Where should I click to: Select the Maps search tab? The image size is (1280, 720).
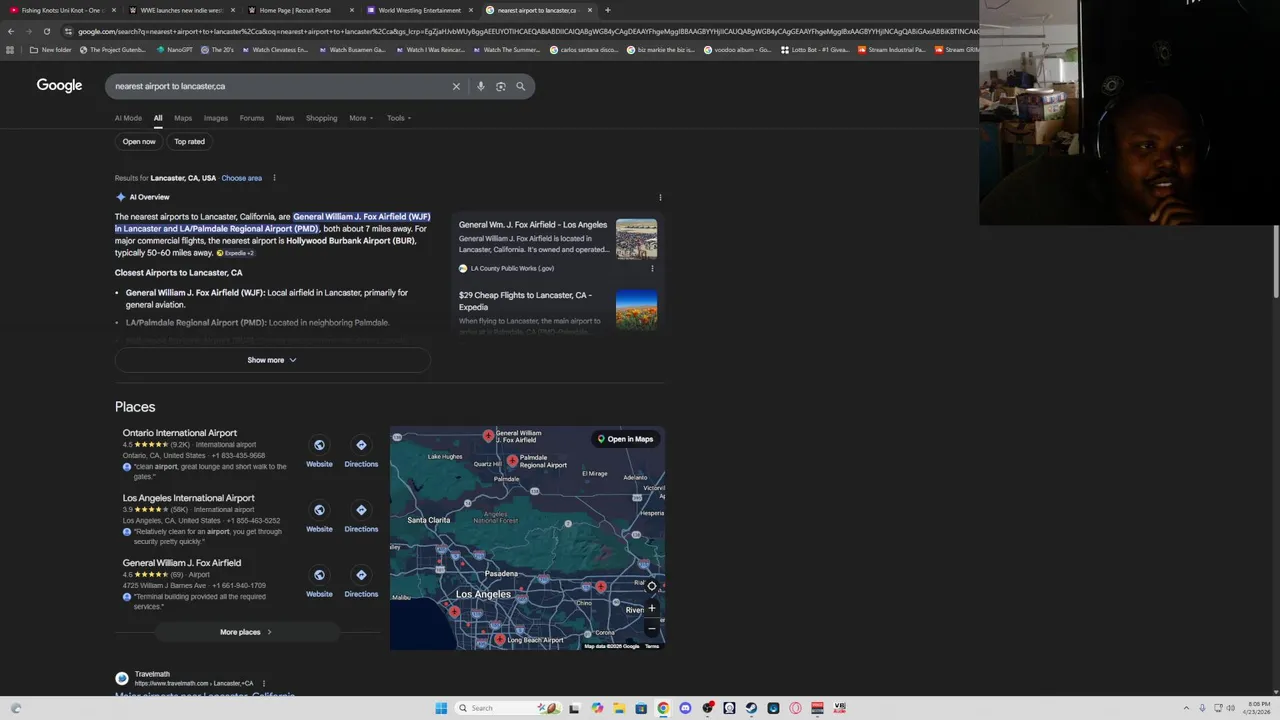click(x=183, y=118)
